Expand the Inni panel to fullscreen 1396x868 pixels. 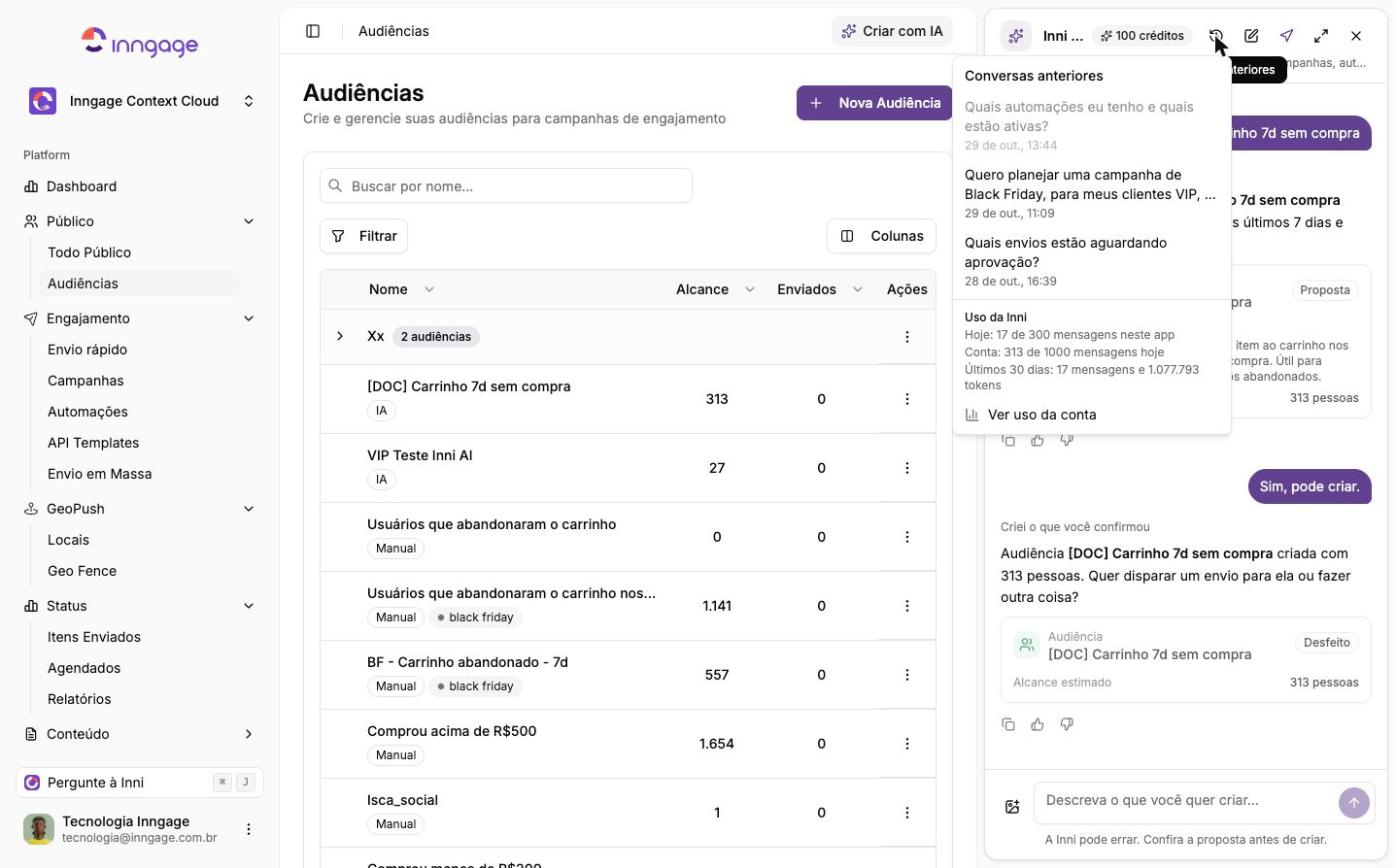click(x=1321, y=36)
